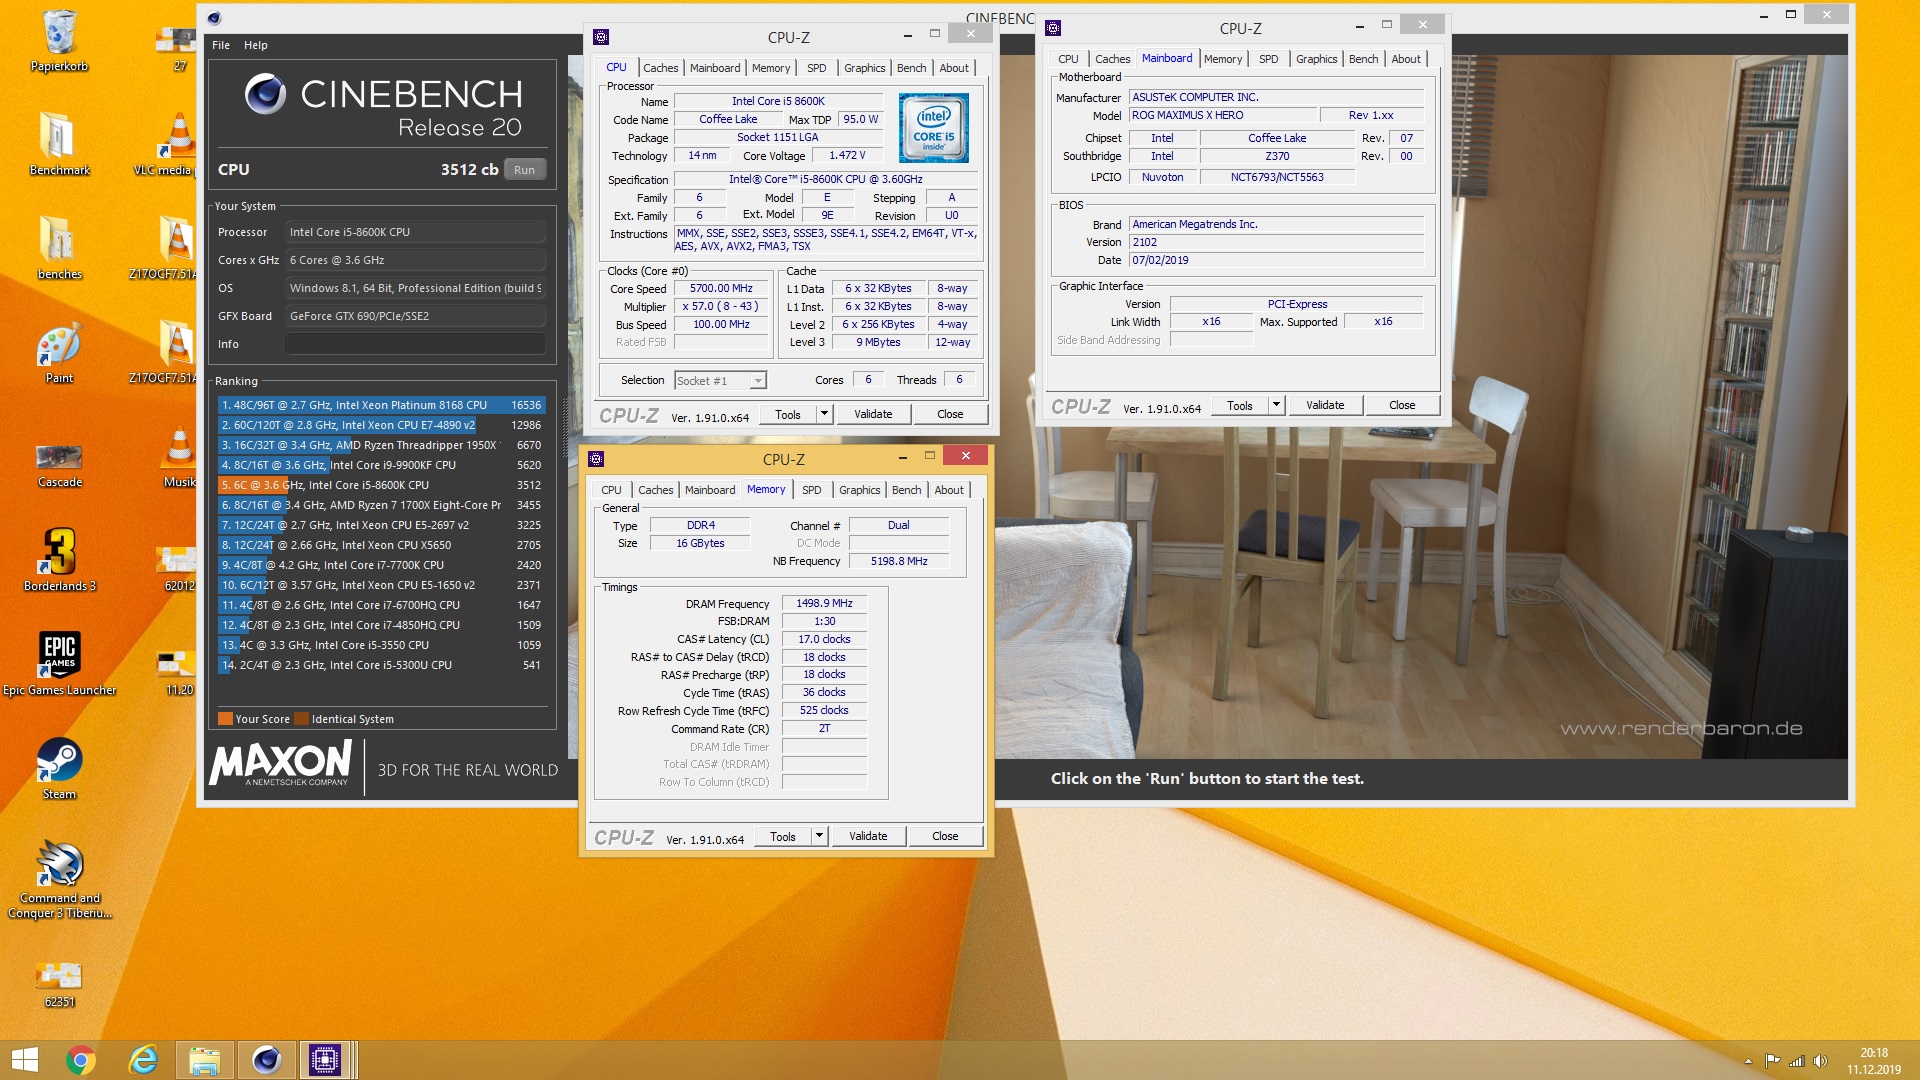Click the ROG MAXIMUS X HERO model field
This screenshot has height=1080, width=1920.
(1223, 116)
